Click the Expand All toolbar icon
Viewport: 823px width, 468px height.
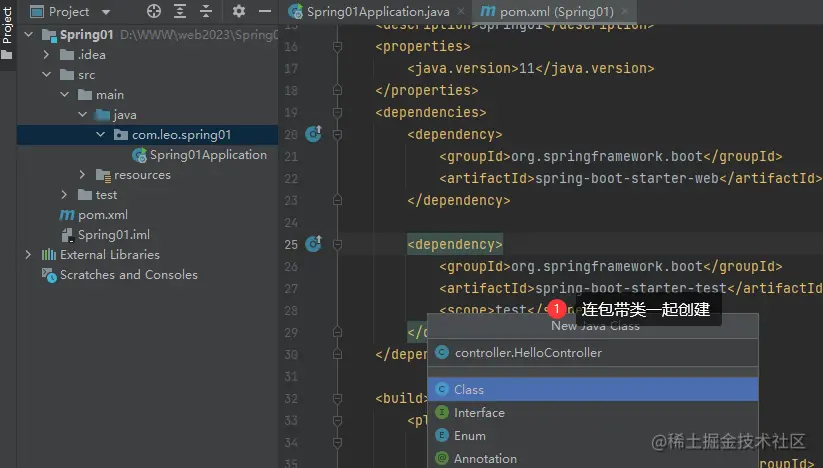click(x=180, y=11)
